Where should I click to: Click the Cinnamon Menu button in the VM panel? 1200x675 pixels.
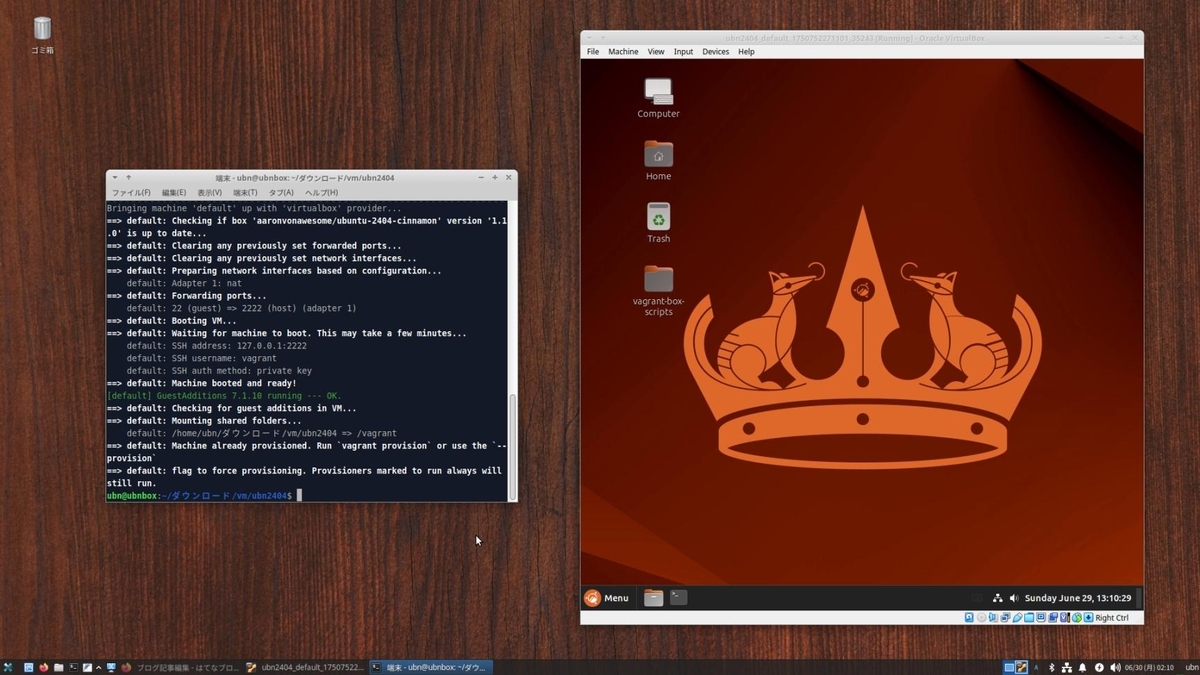click(x=607, y=598)
